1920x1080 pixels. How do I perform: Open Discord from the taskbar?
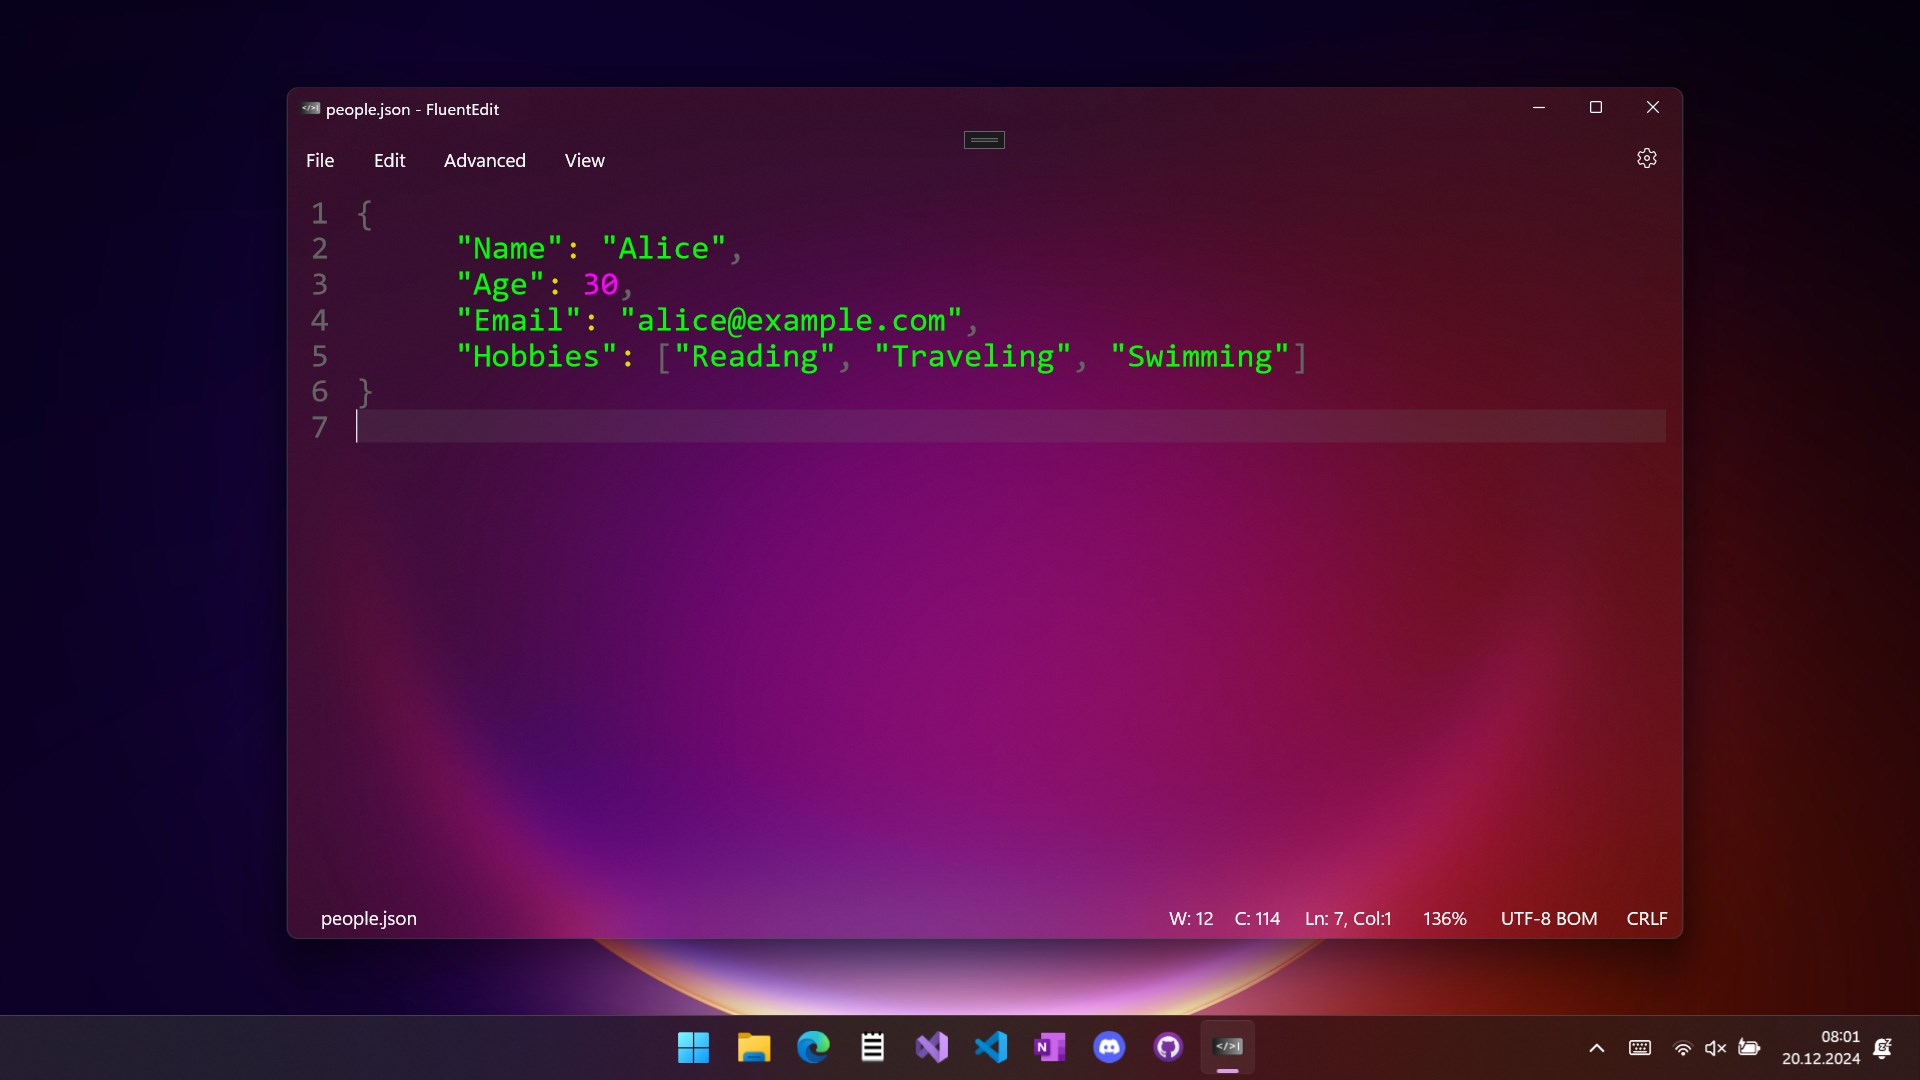pos(1109,1047)
